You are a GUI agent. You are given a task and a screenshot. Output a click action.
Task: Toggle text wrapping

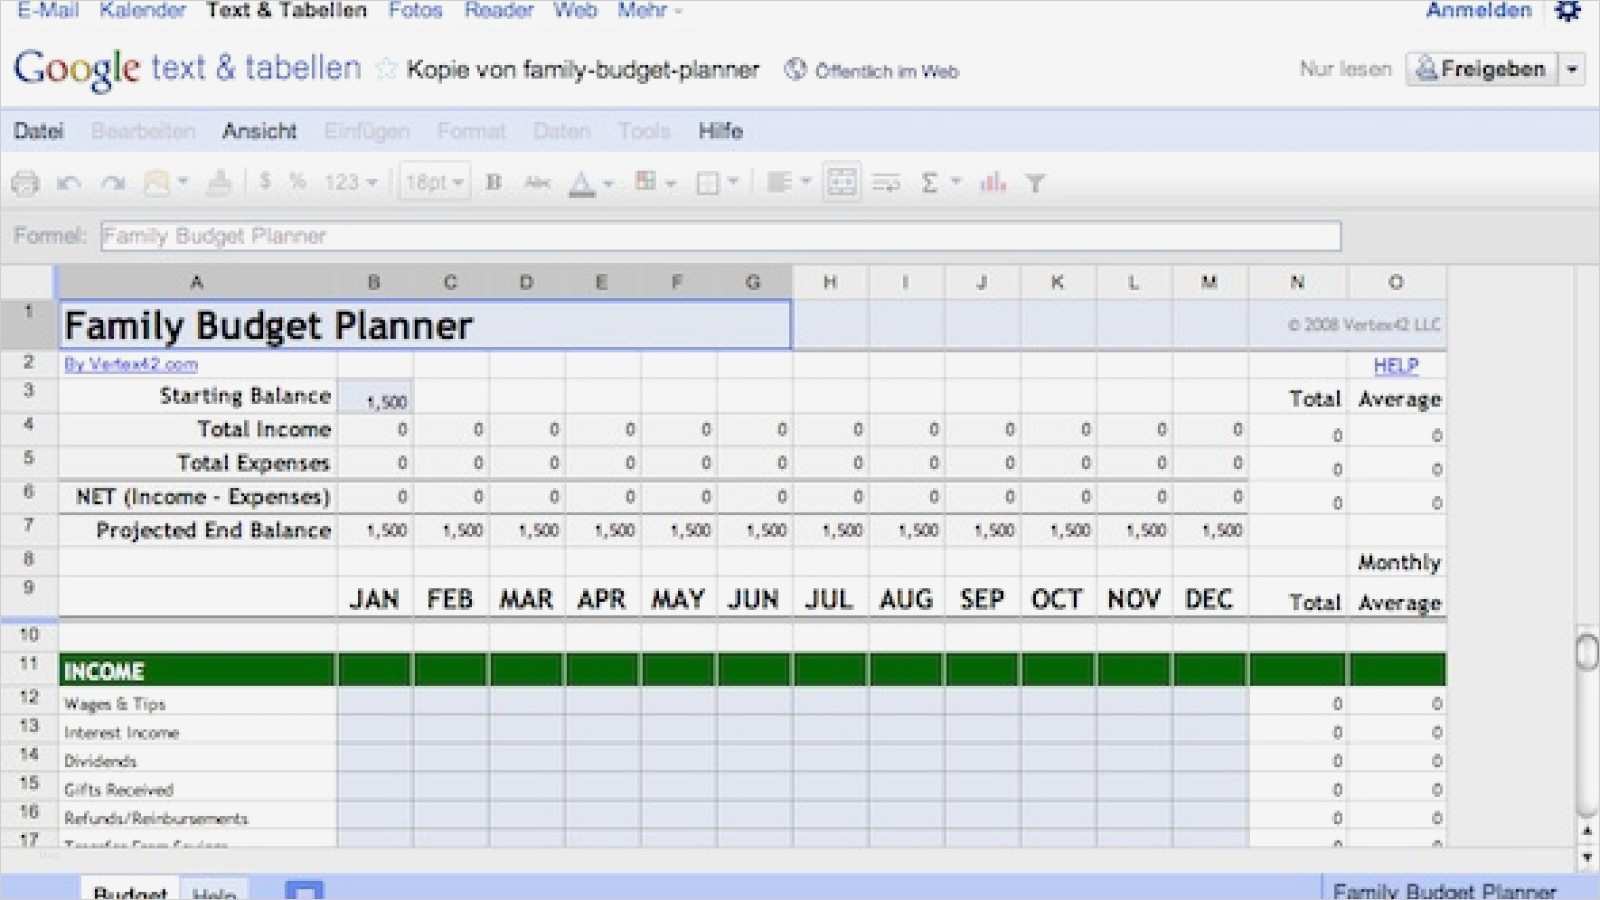pos(886,183)
